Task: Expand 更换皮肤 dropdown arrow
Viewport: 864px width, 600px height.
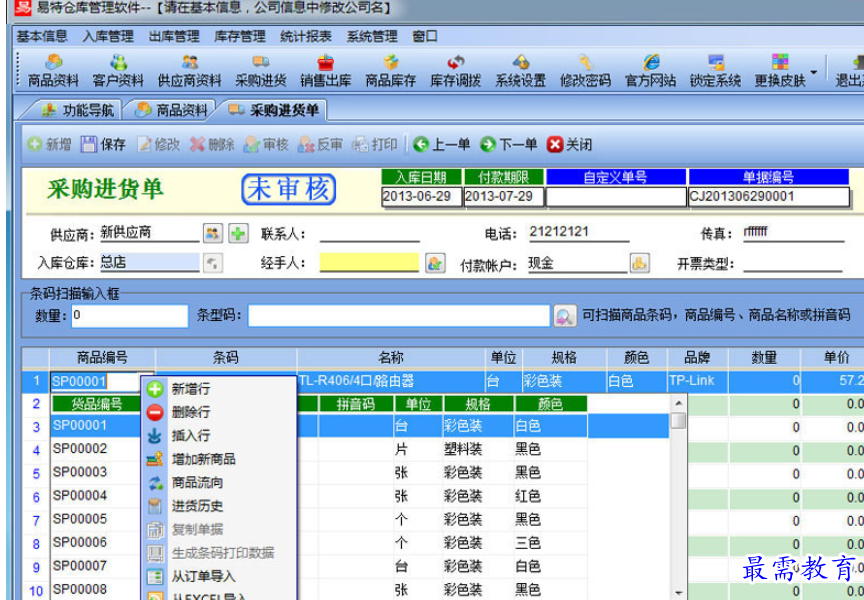Action: [813, 72]
